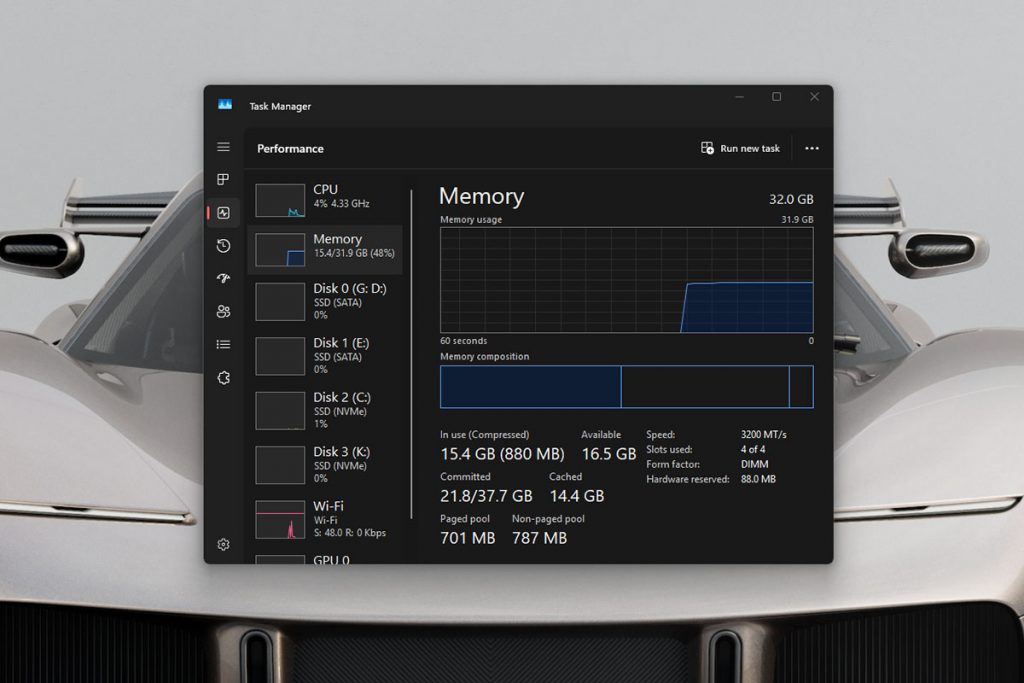Select Disk 1 (E:) entry

click(325, 356)
